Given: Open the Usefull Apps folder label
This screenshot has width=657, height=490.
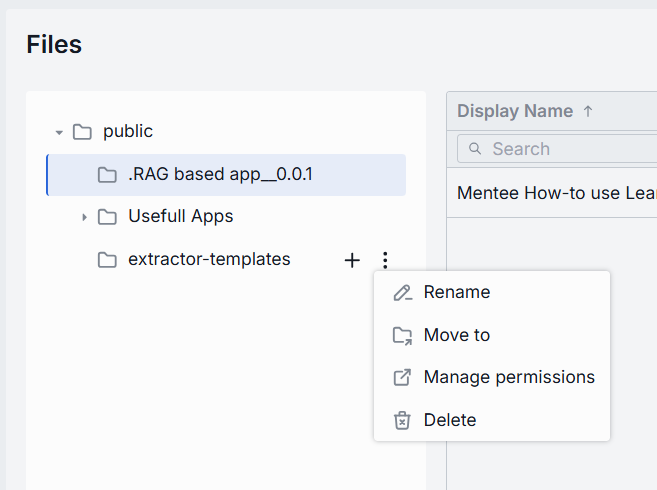Looking at the screenshot, I should pyautogui.click(x=180, y=217).
